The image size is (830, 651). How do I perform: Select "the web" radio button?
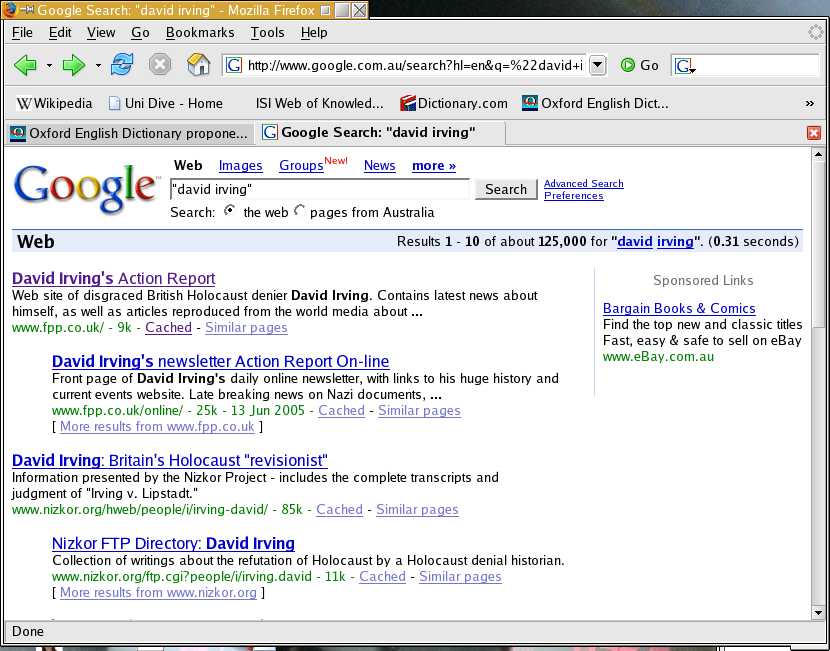[230, 211]
